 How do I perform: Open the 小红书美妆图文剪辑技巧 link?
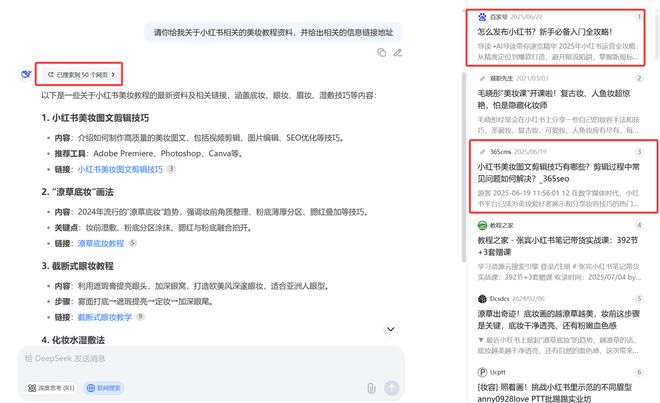tap(120, 169)
